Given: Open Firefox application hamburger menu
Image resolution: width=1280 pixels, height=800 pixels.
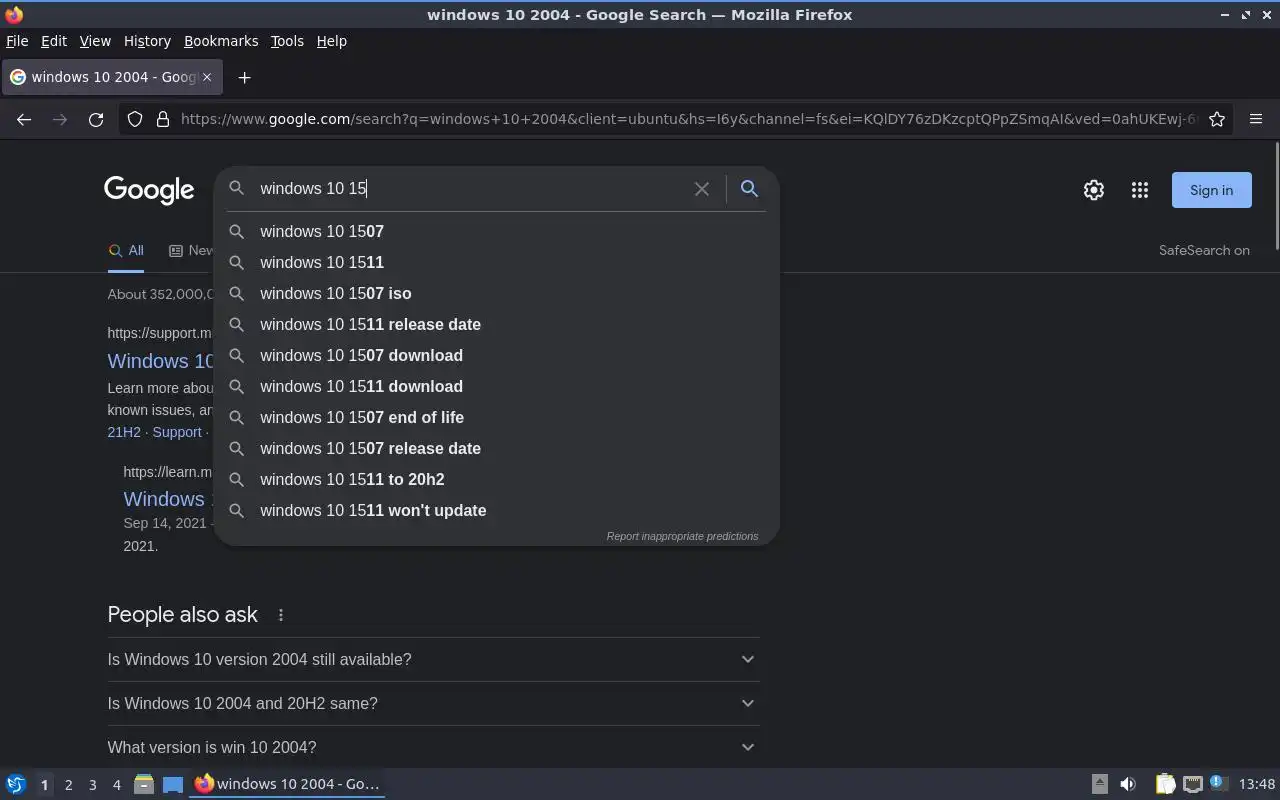Looking at the screenshot, I should pos(1256,119).
